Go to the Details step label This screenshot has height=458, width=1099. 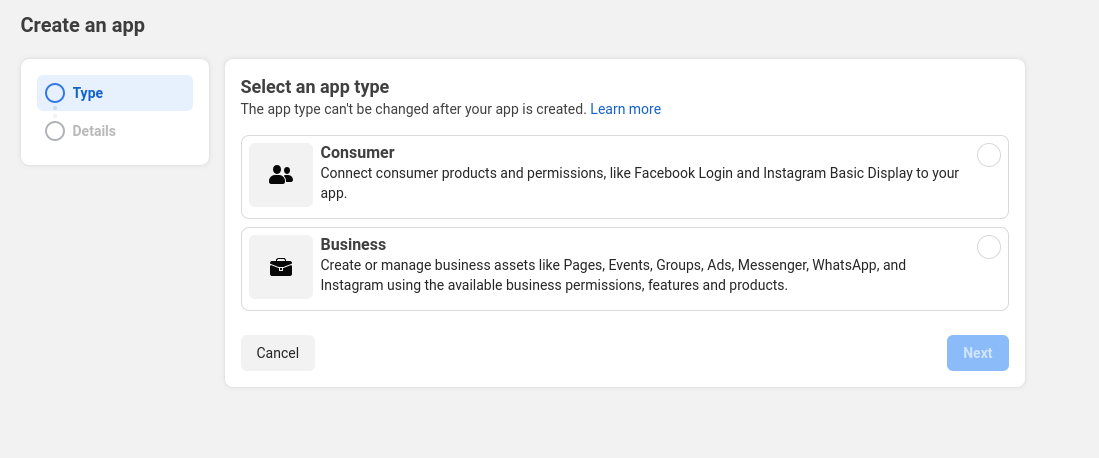coord(94,131)
